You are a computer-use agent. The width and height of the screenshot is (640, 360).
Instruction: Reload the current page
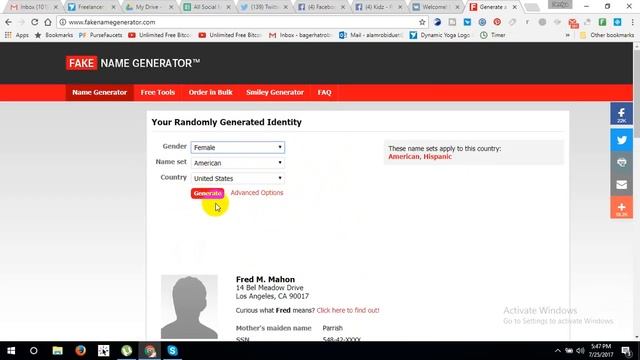[34, 22]
